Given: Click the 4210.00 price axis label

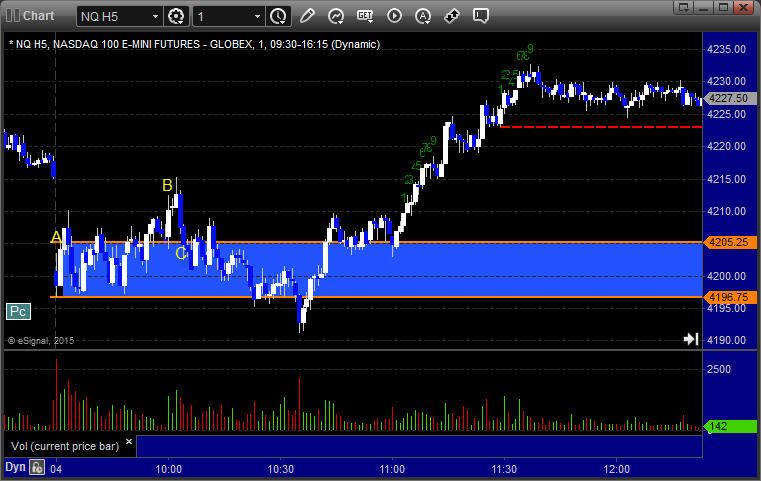Looking at the screenshot, I should (x=727, y=212).
